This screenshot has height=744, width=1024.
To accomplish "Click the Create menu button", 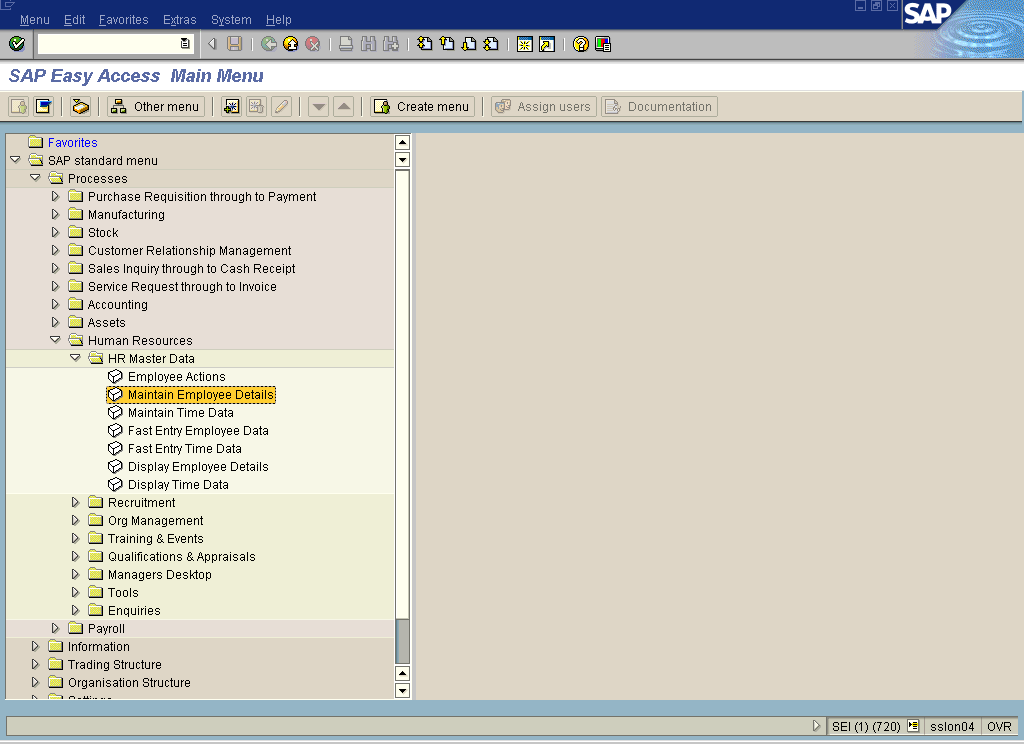I will point(423,106).
